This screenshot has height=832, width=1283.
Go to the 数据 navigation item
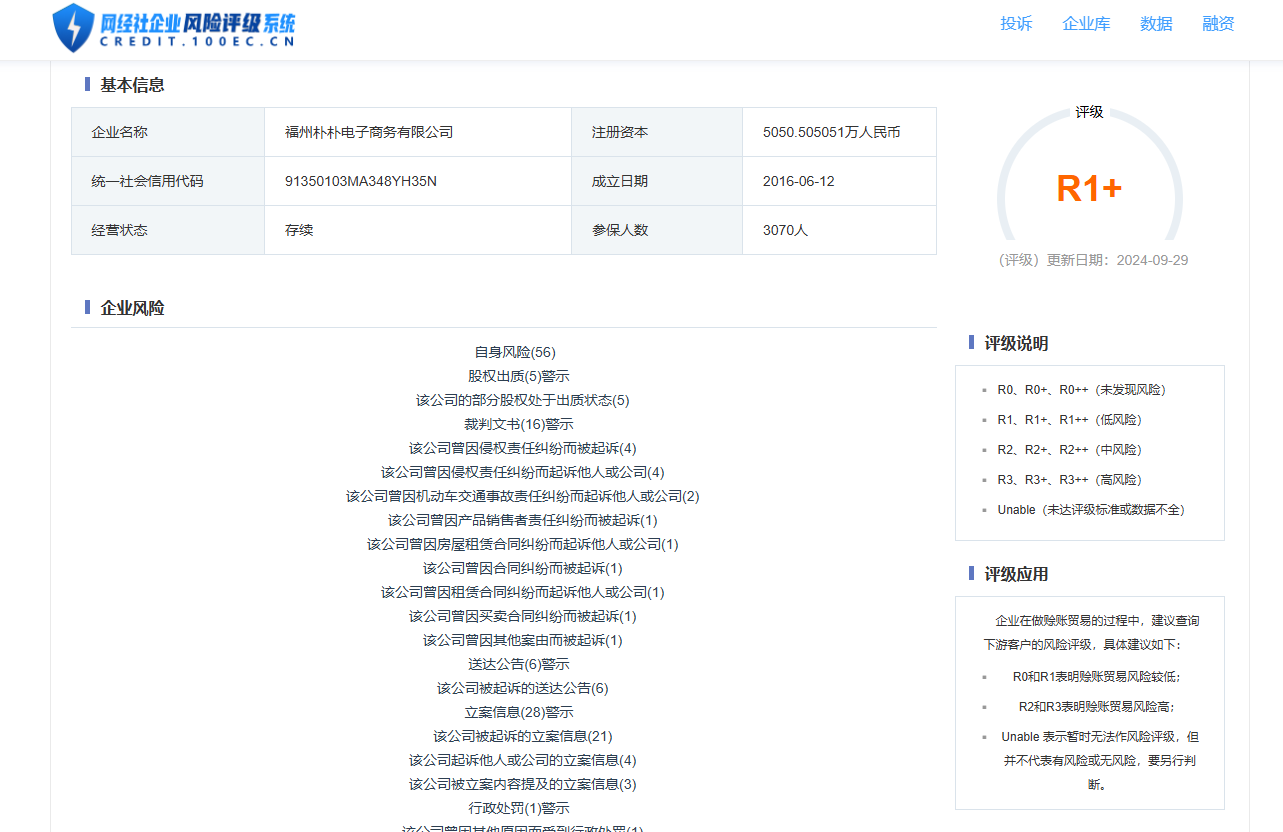[1156, 24]
